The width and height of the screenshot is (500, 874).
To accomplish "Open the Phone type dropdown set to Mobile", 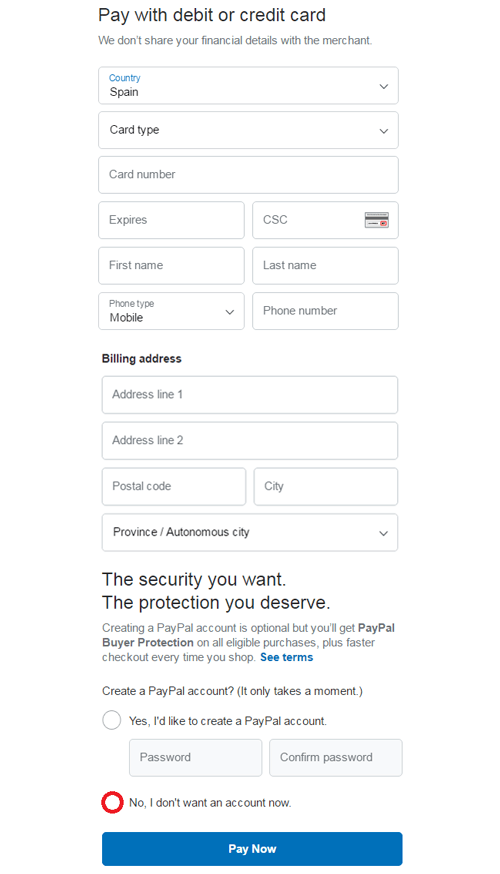I will [x=172, y=311].
